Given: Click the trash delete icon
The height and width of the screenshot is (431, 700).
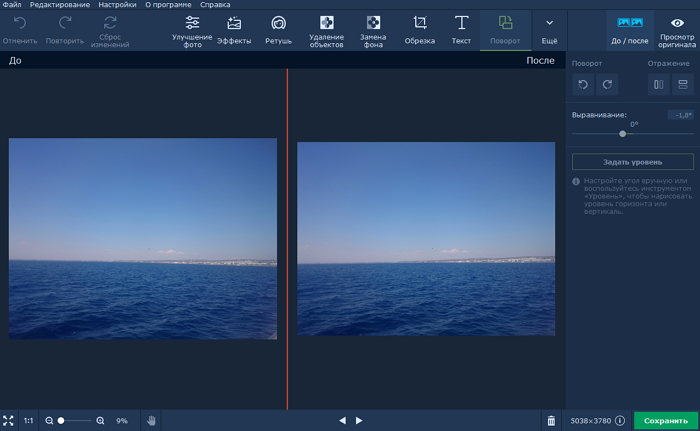Looking at the screenshot, I should tap(551, 421).
